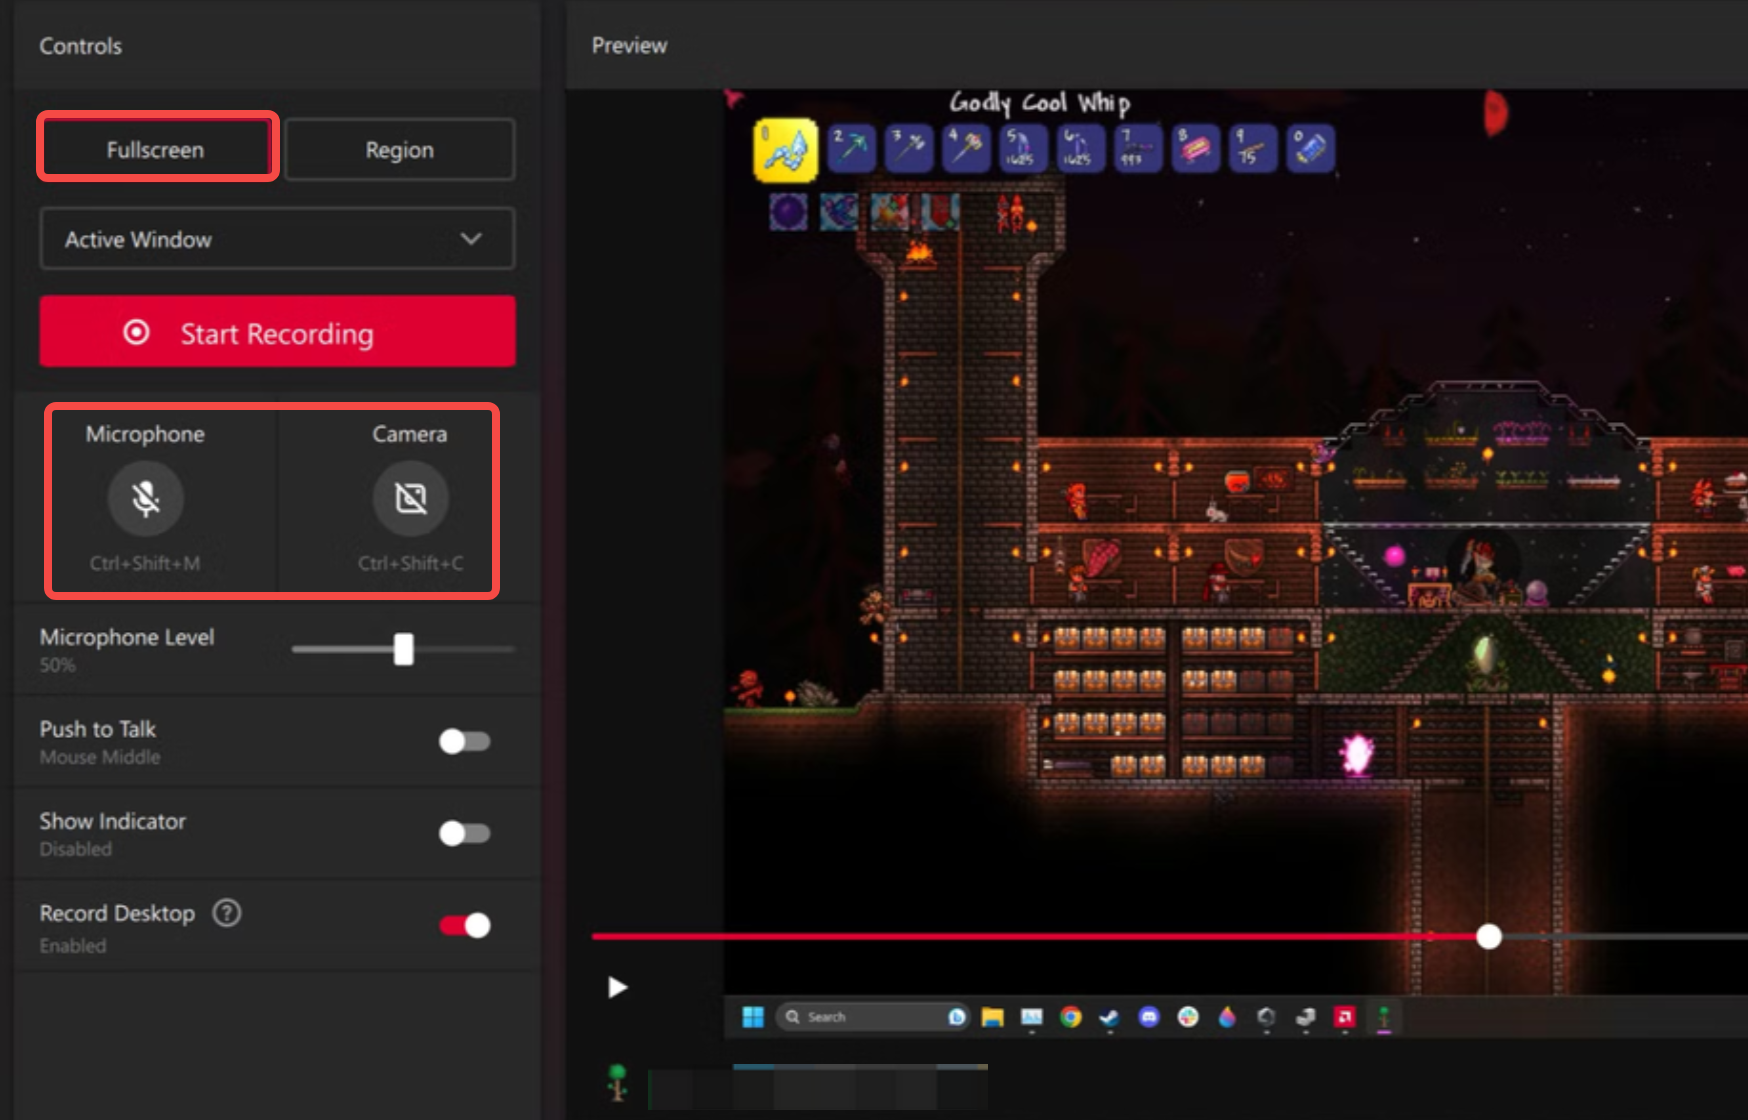This screenshot has height=1120, width=1748.
Task: Open the Record Desktop help tooltip
Action: click(228, 912)
